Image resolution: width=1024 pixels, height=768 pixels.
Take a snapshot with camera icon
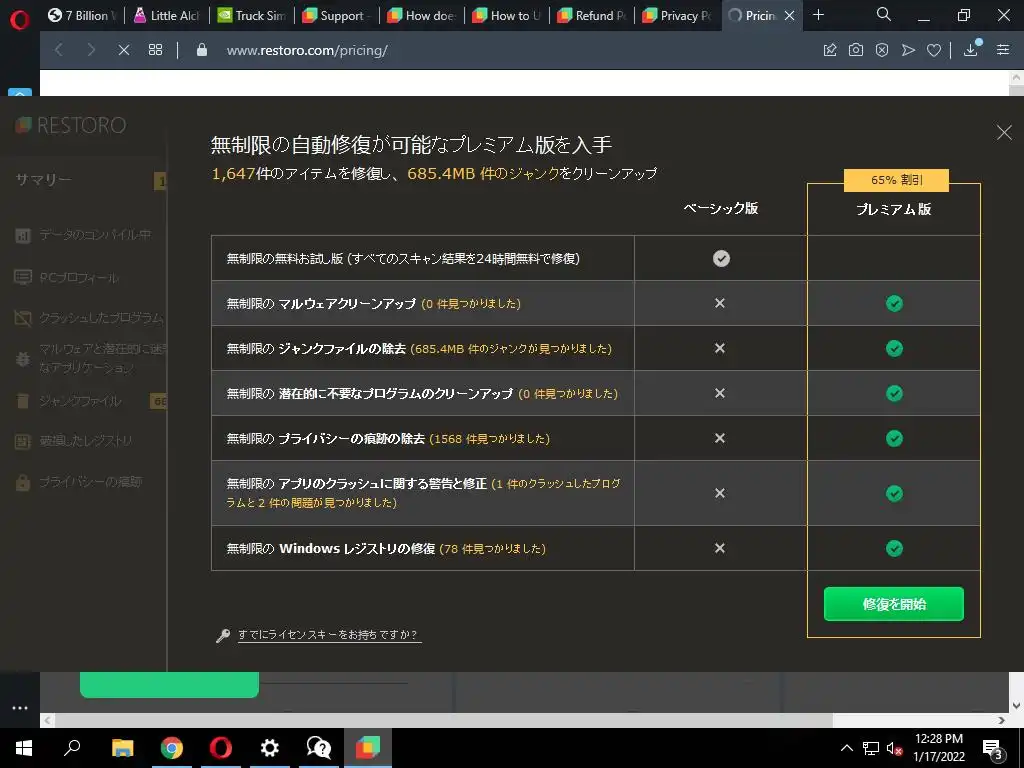tap(856, 50)
